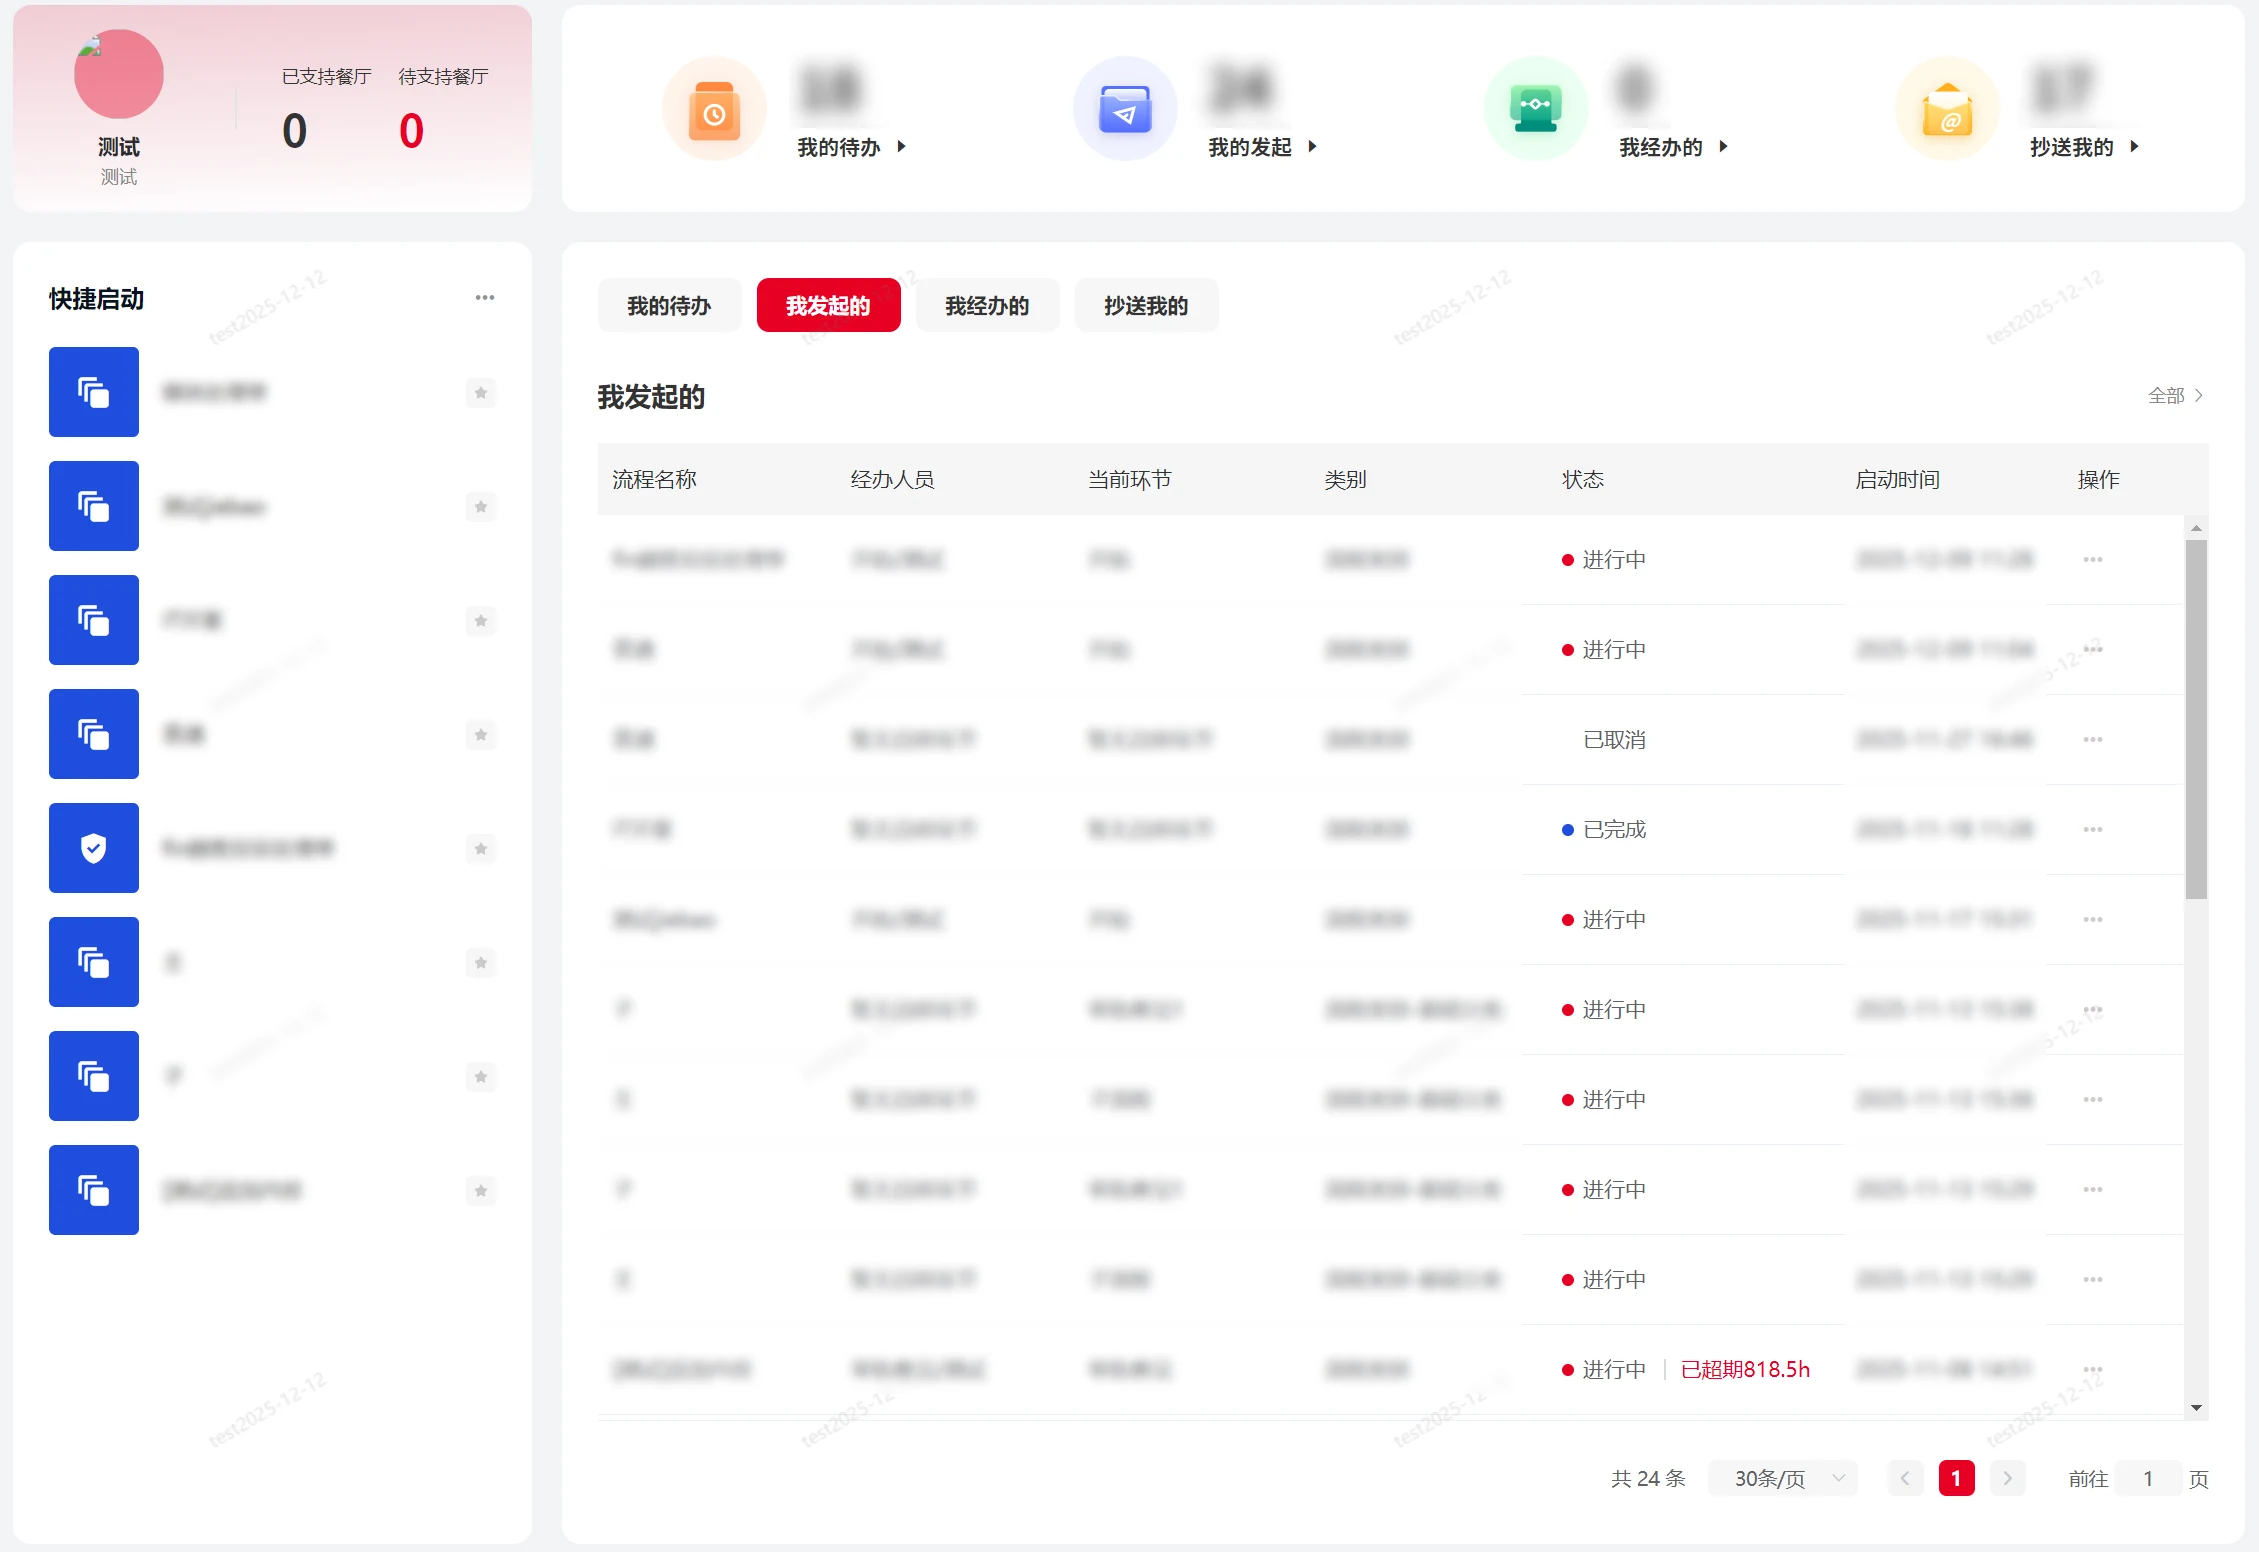The image size is (2259, 1552).
Task: Click the 操作 column header
Action: (2098, 480)
